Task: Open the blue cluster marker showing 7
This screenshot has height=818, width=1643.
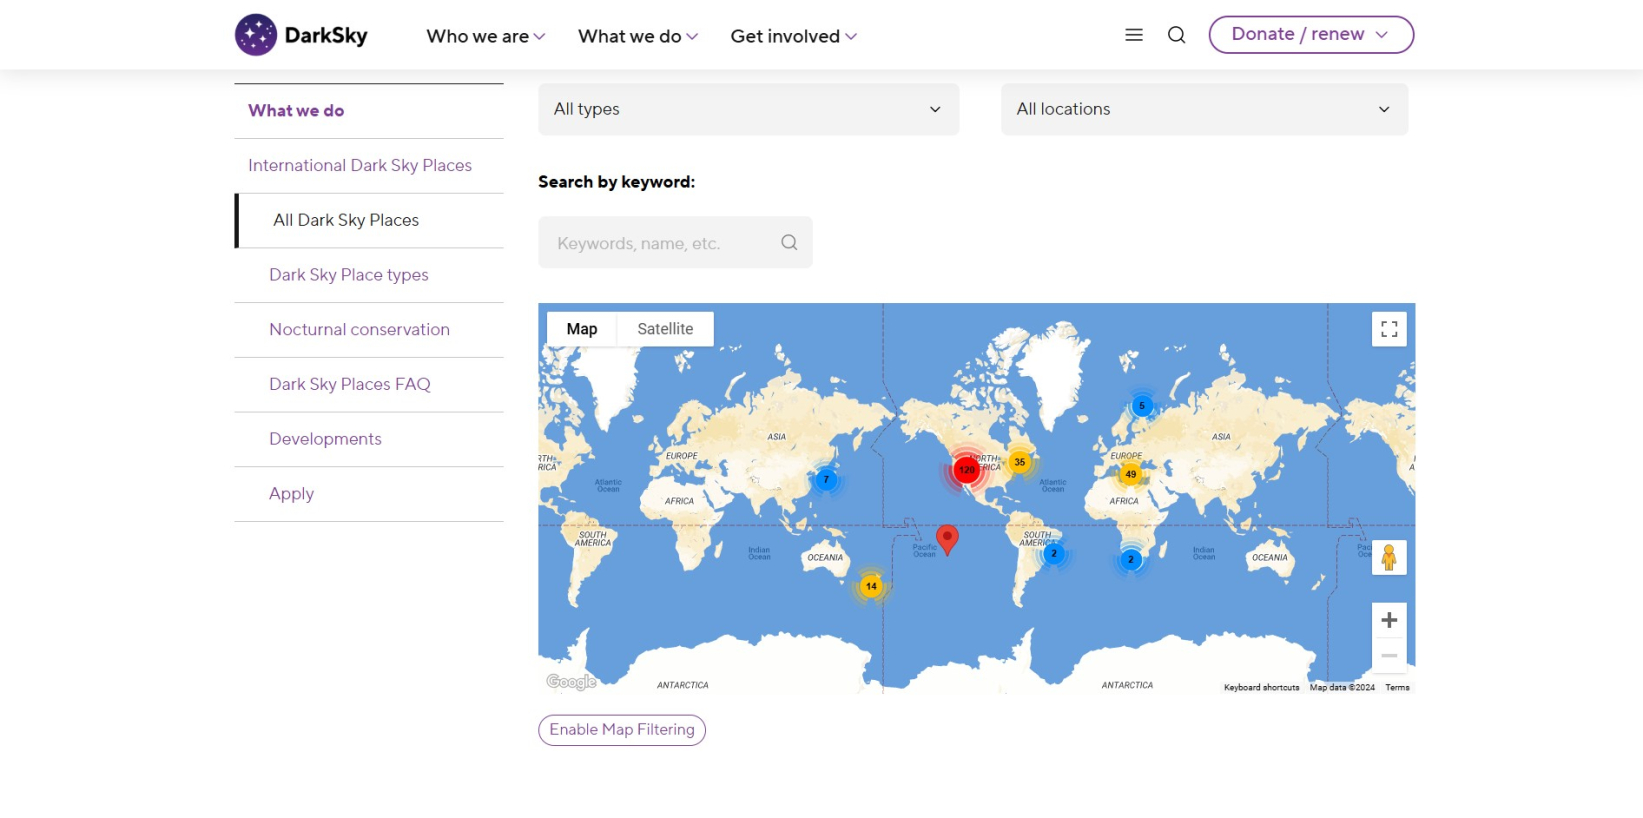Action: tap(826, 479)
